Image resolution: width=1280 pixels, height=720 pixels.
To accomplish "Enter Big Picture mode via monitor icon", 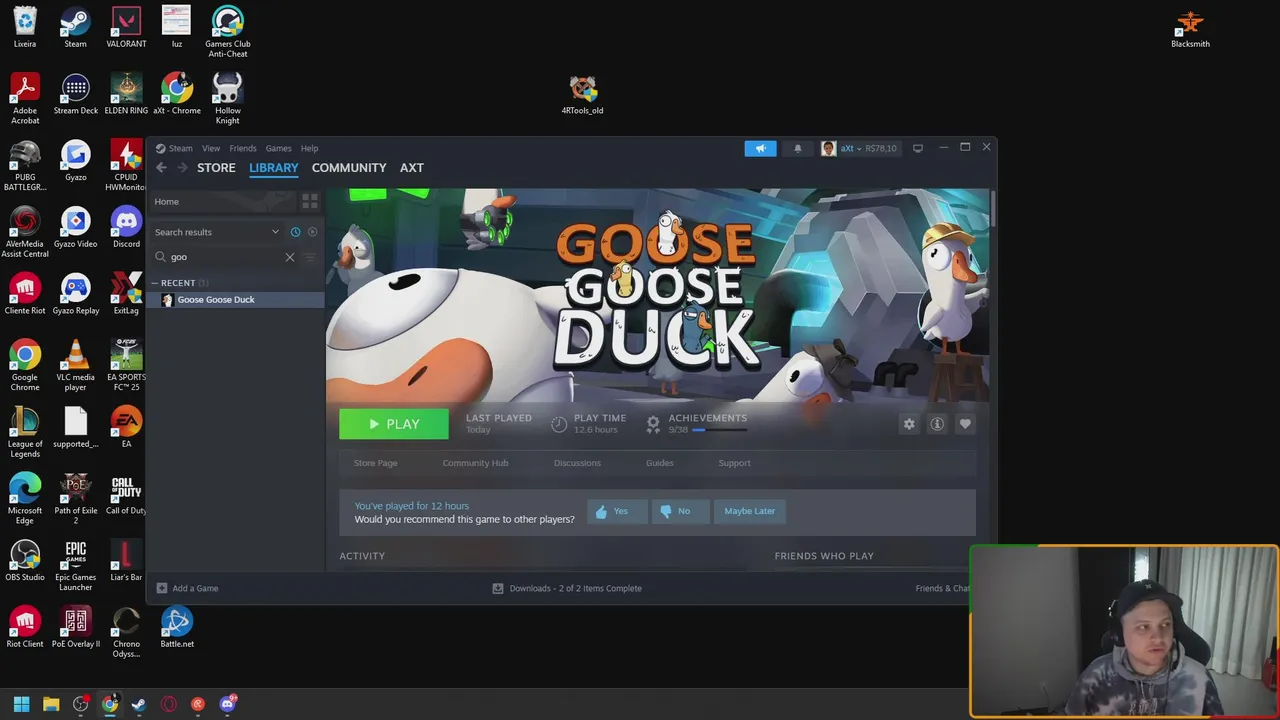I will coord(918,148).
